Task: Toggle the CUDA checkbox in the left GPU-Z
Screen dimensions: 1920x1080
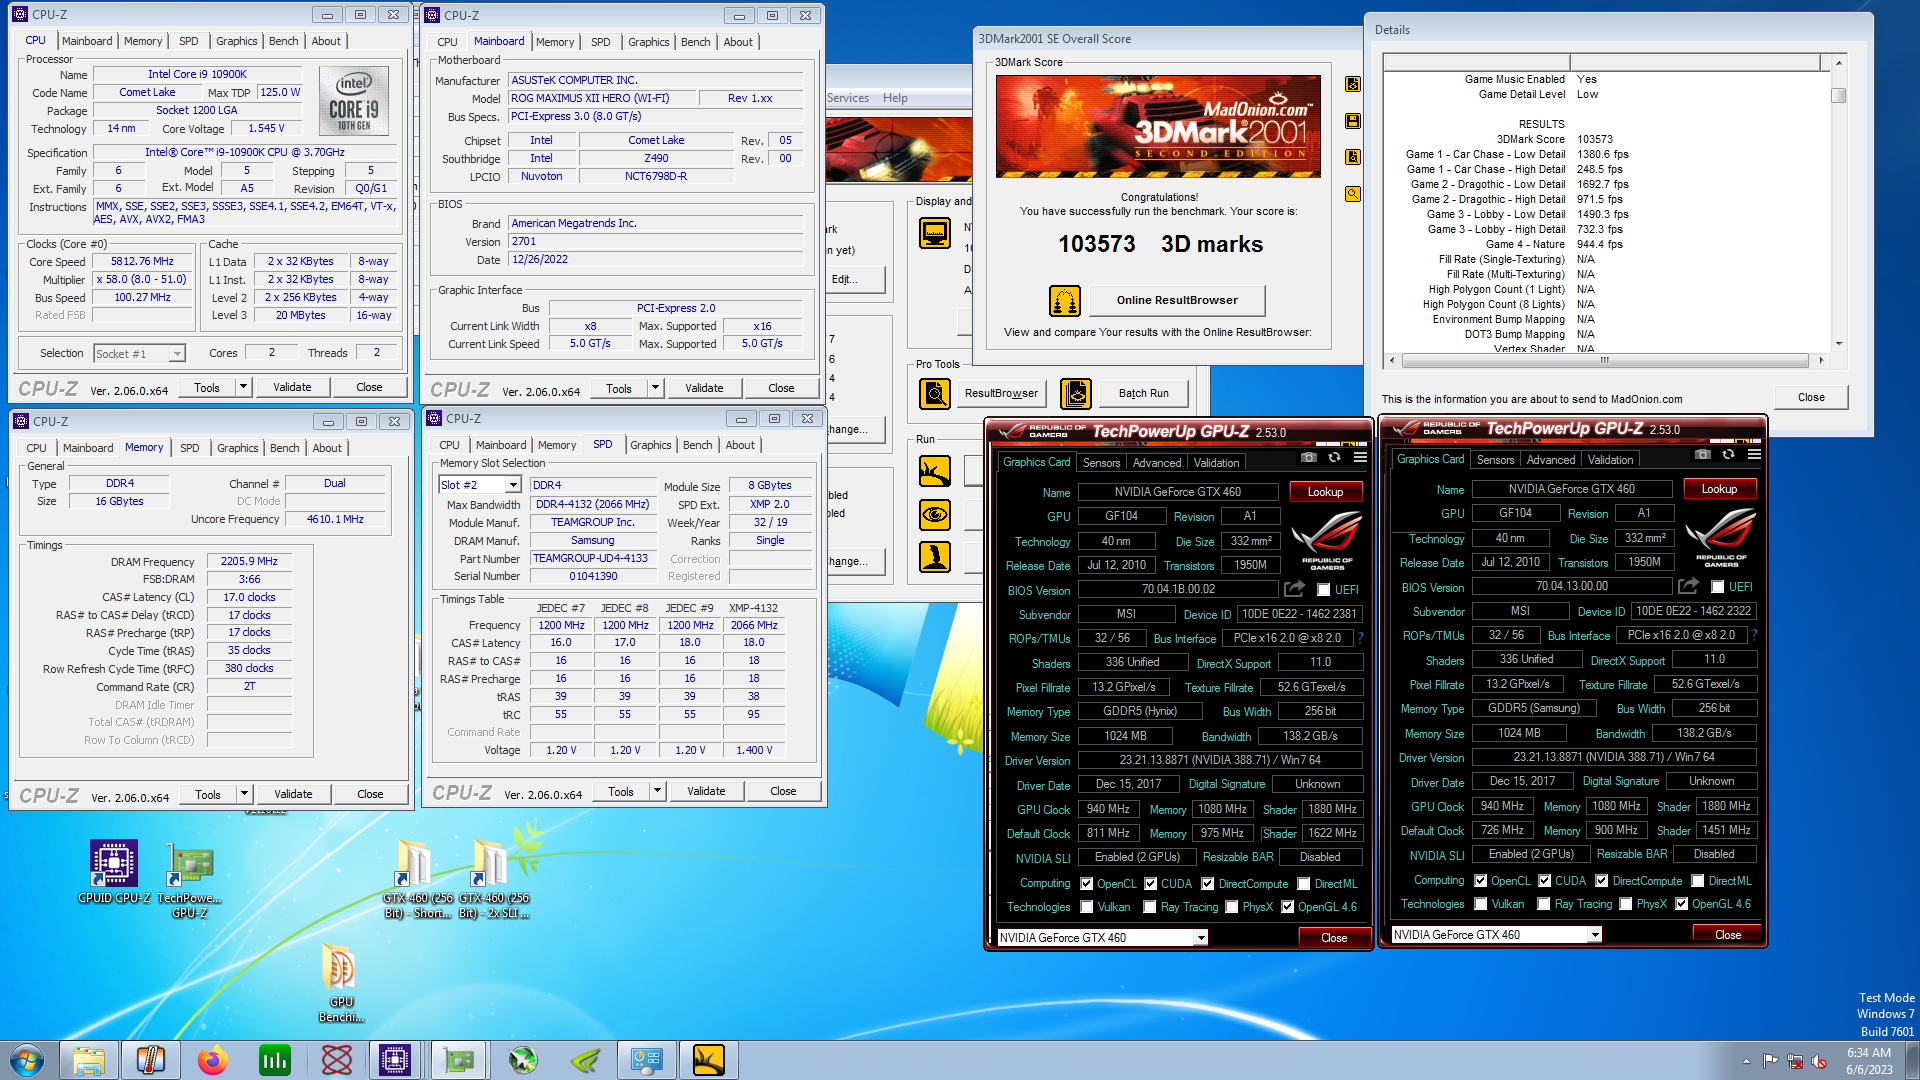Action: pyautogui.click(x=1151, y=884)
